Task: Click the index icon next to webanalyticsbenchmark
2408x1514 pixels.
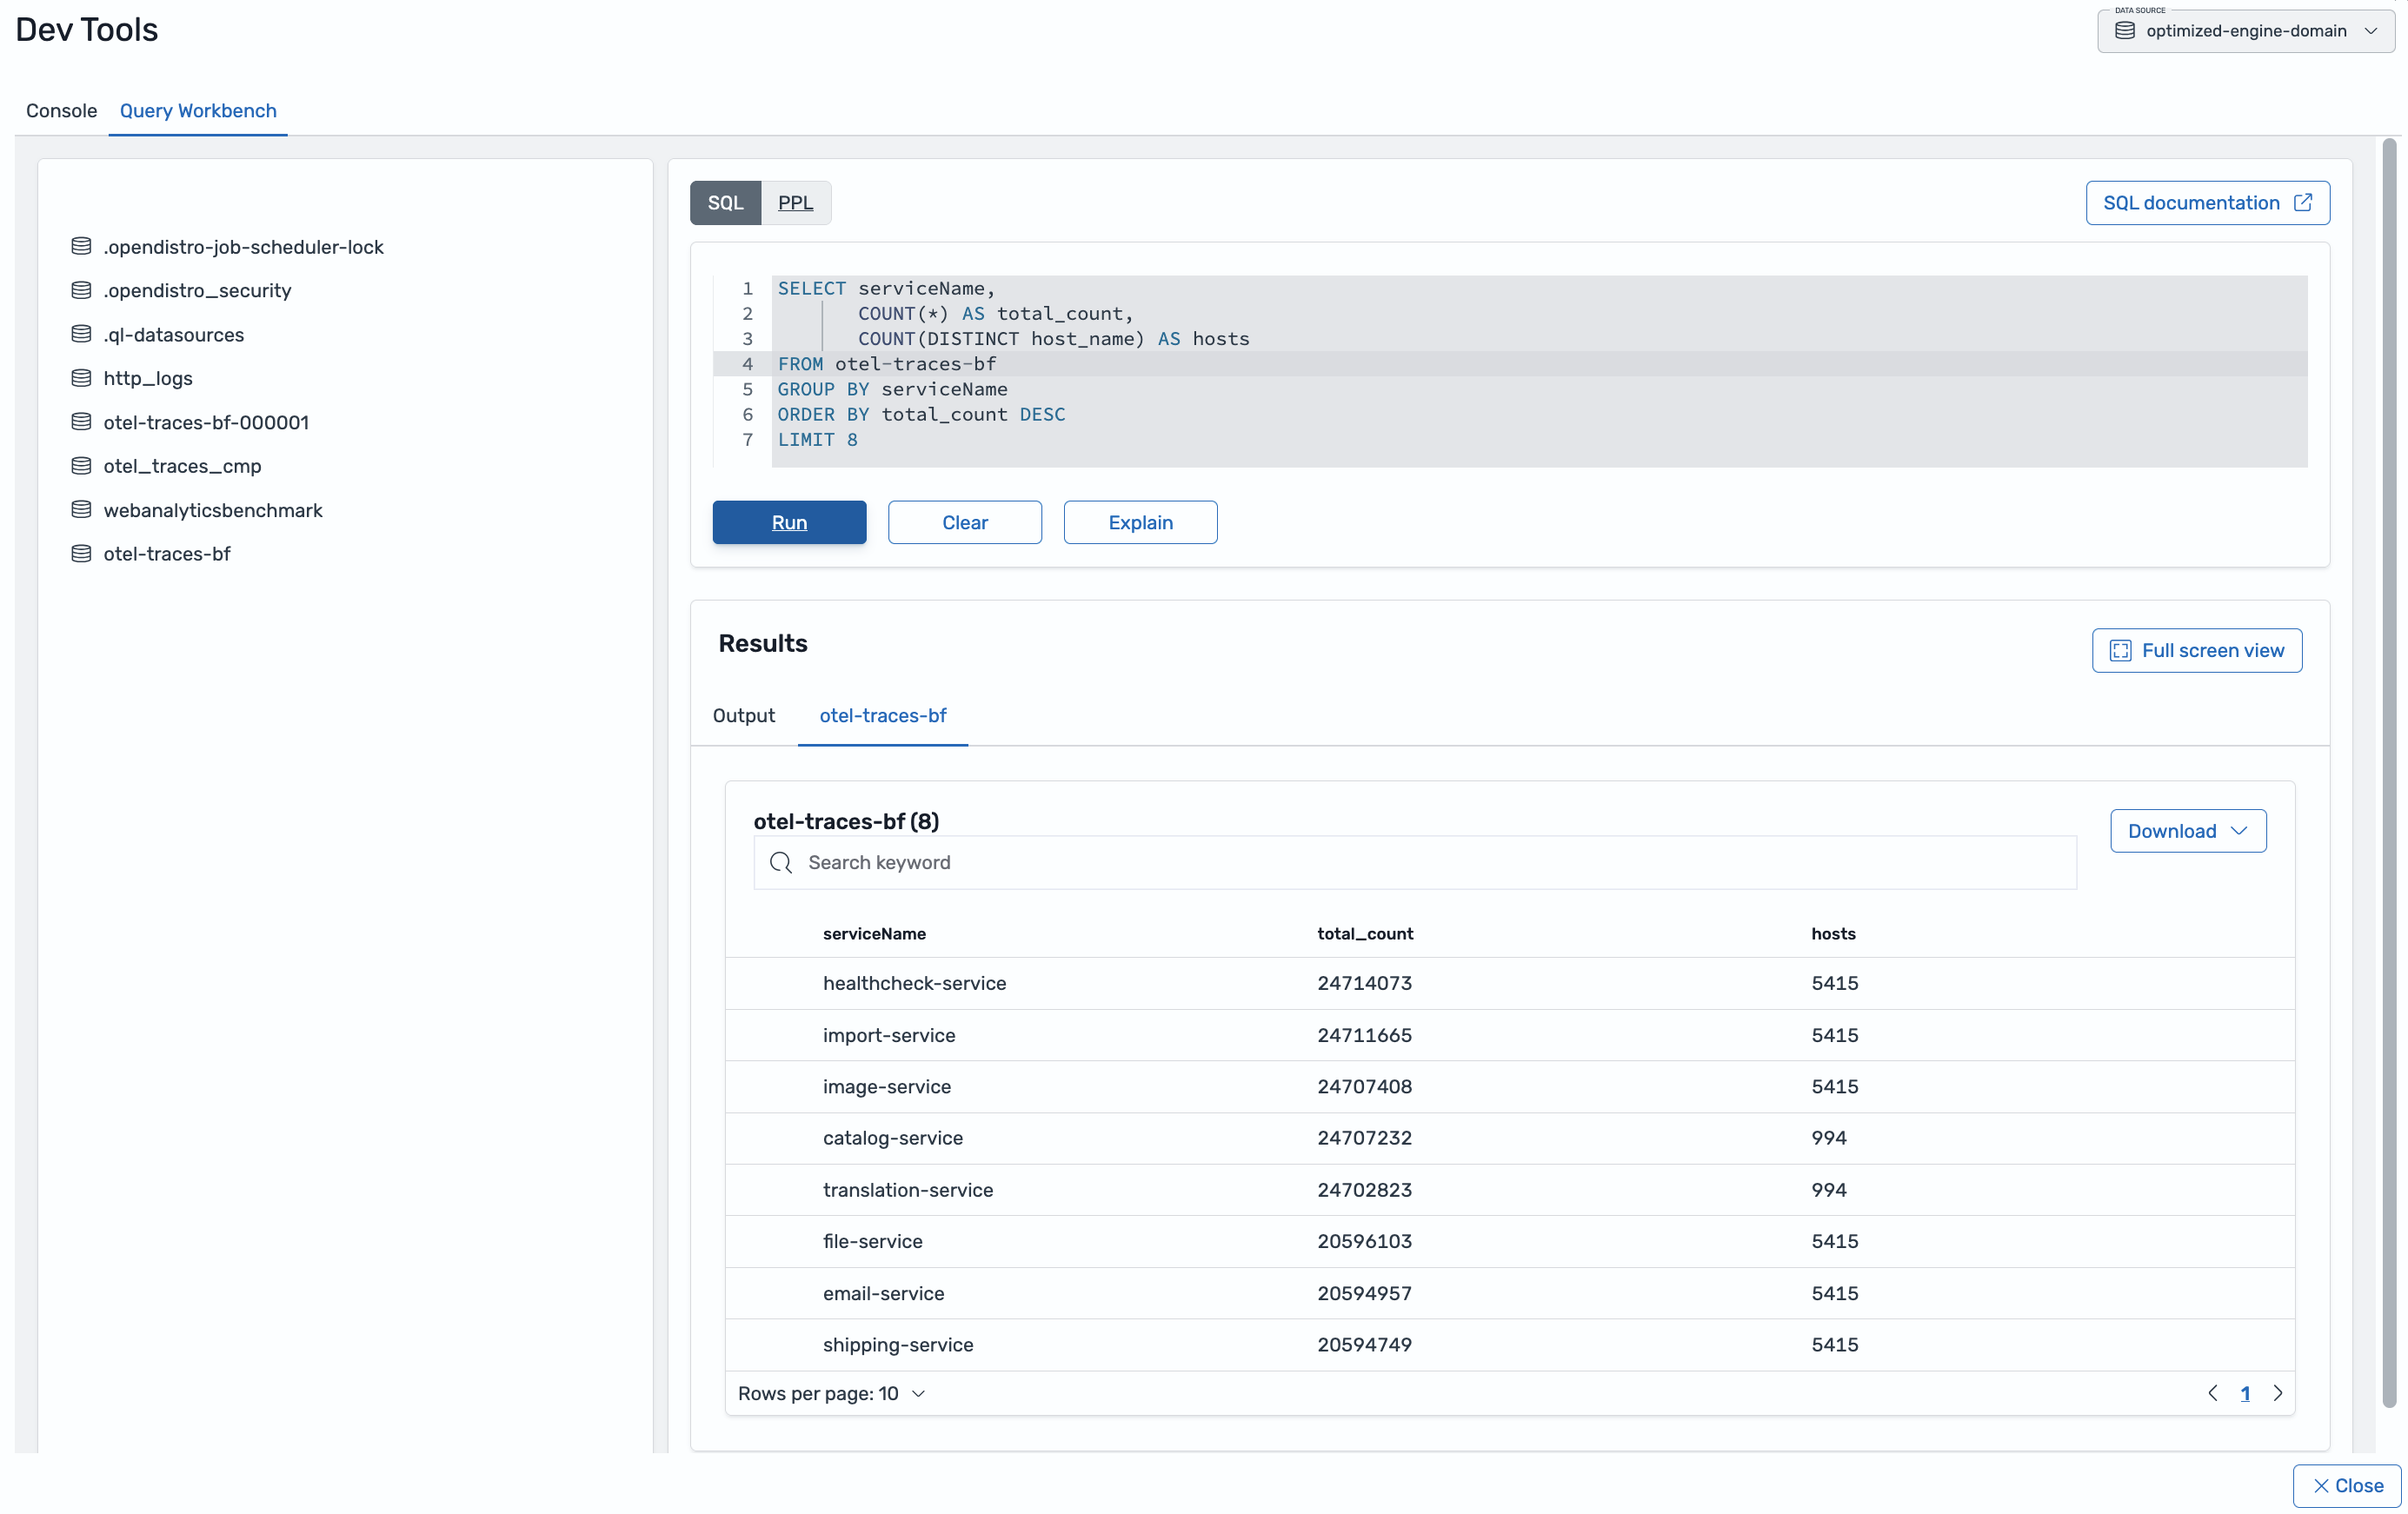Action: point(81,510)
